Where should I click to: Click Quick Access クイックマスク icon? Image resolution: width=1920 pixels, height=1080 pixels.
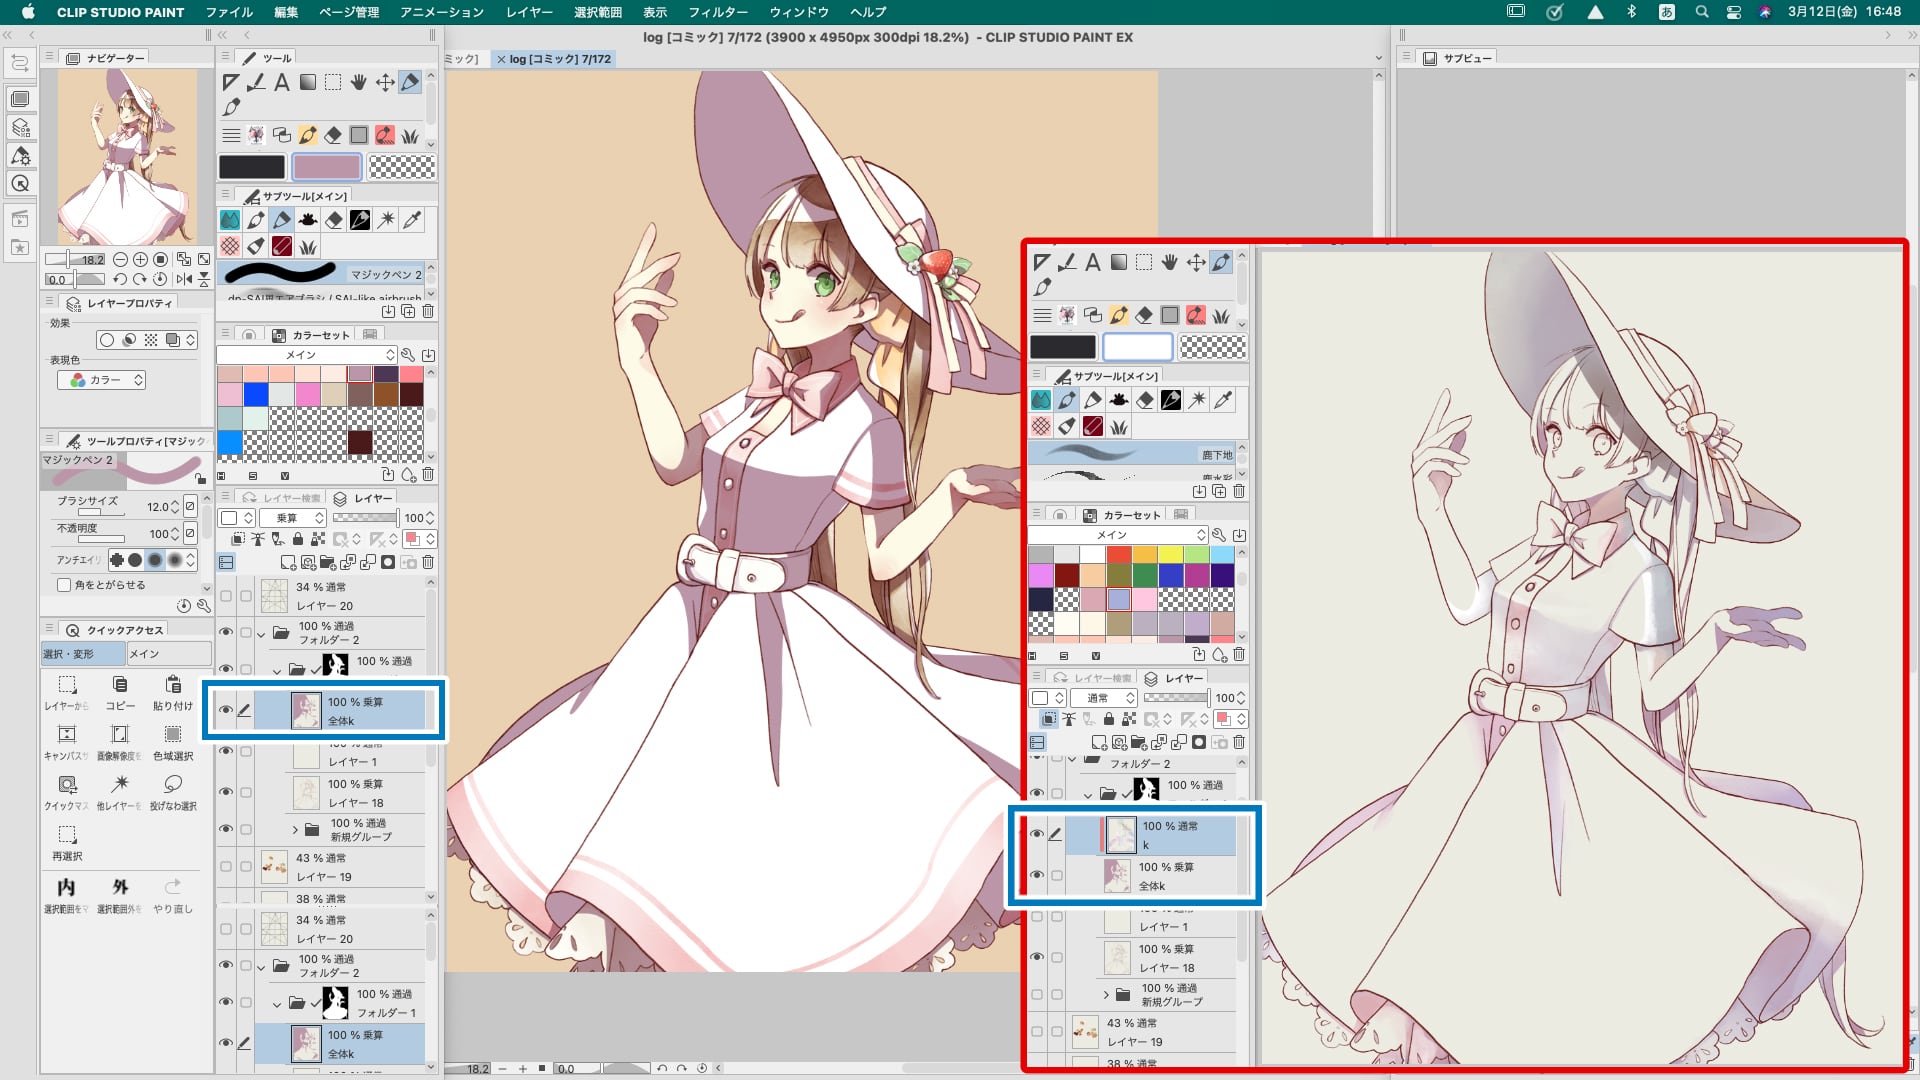(x=67, y=785)
